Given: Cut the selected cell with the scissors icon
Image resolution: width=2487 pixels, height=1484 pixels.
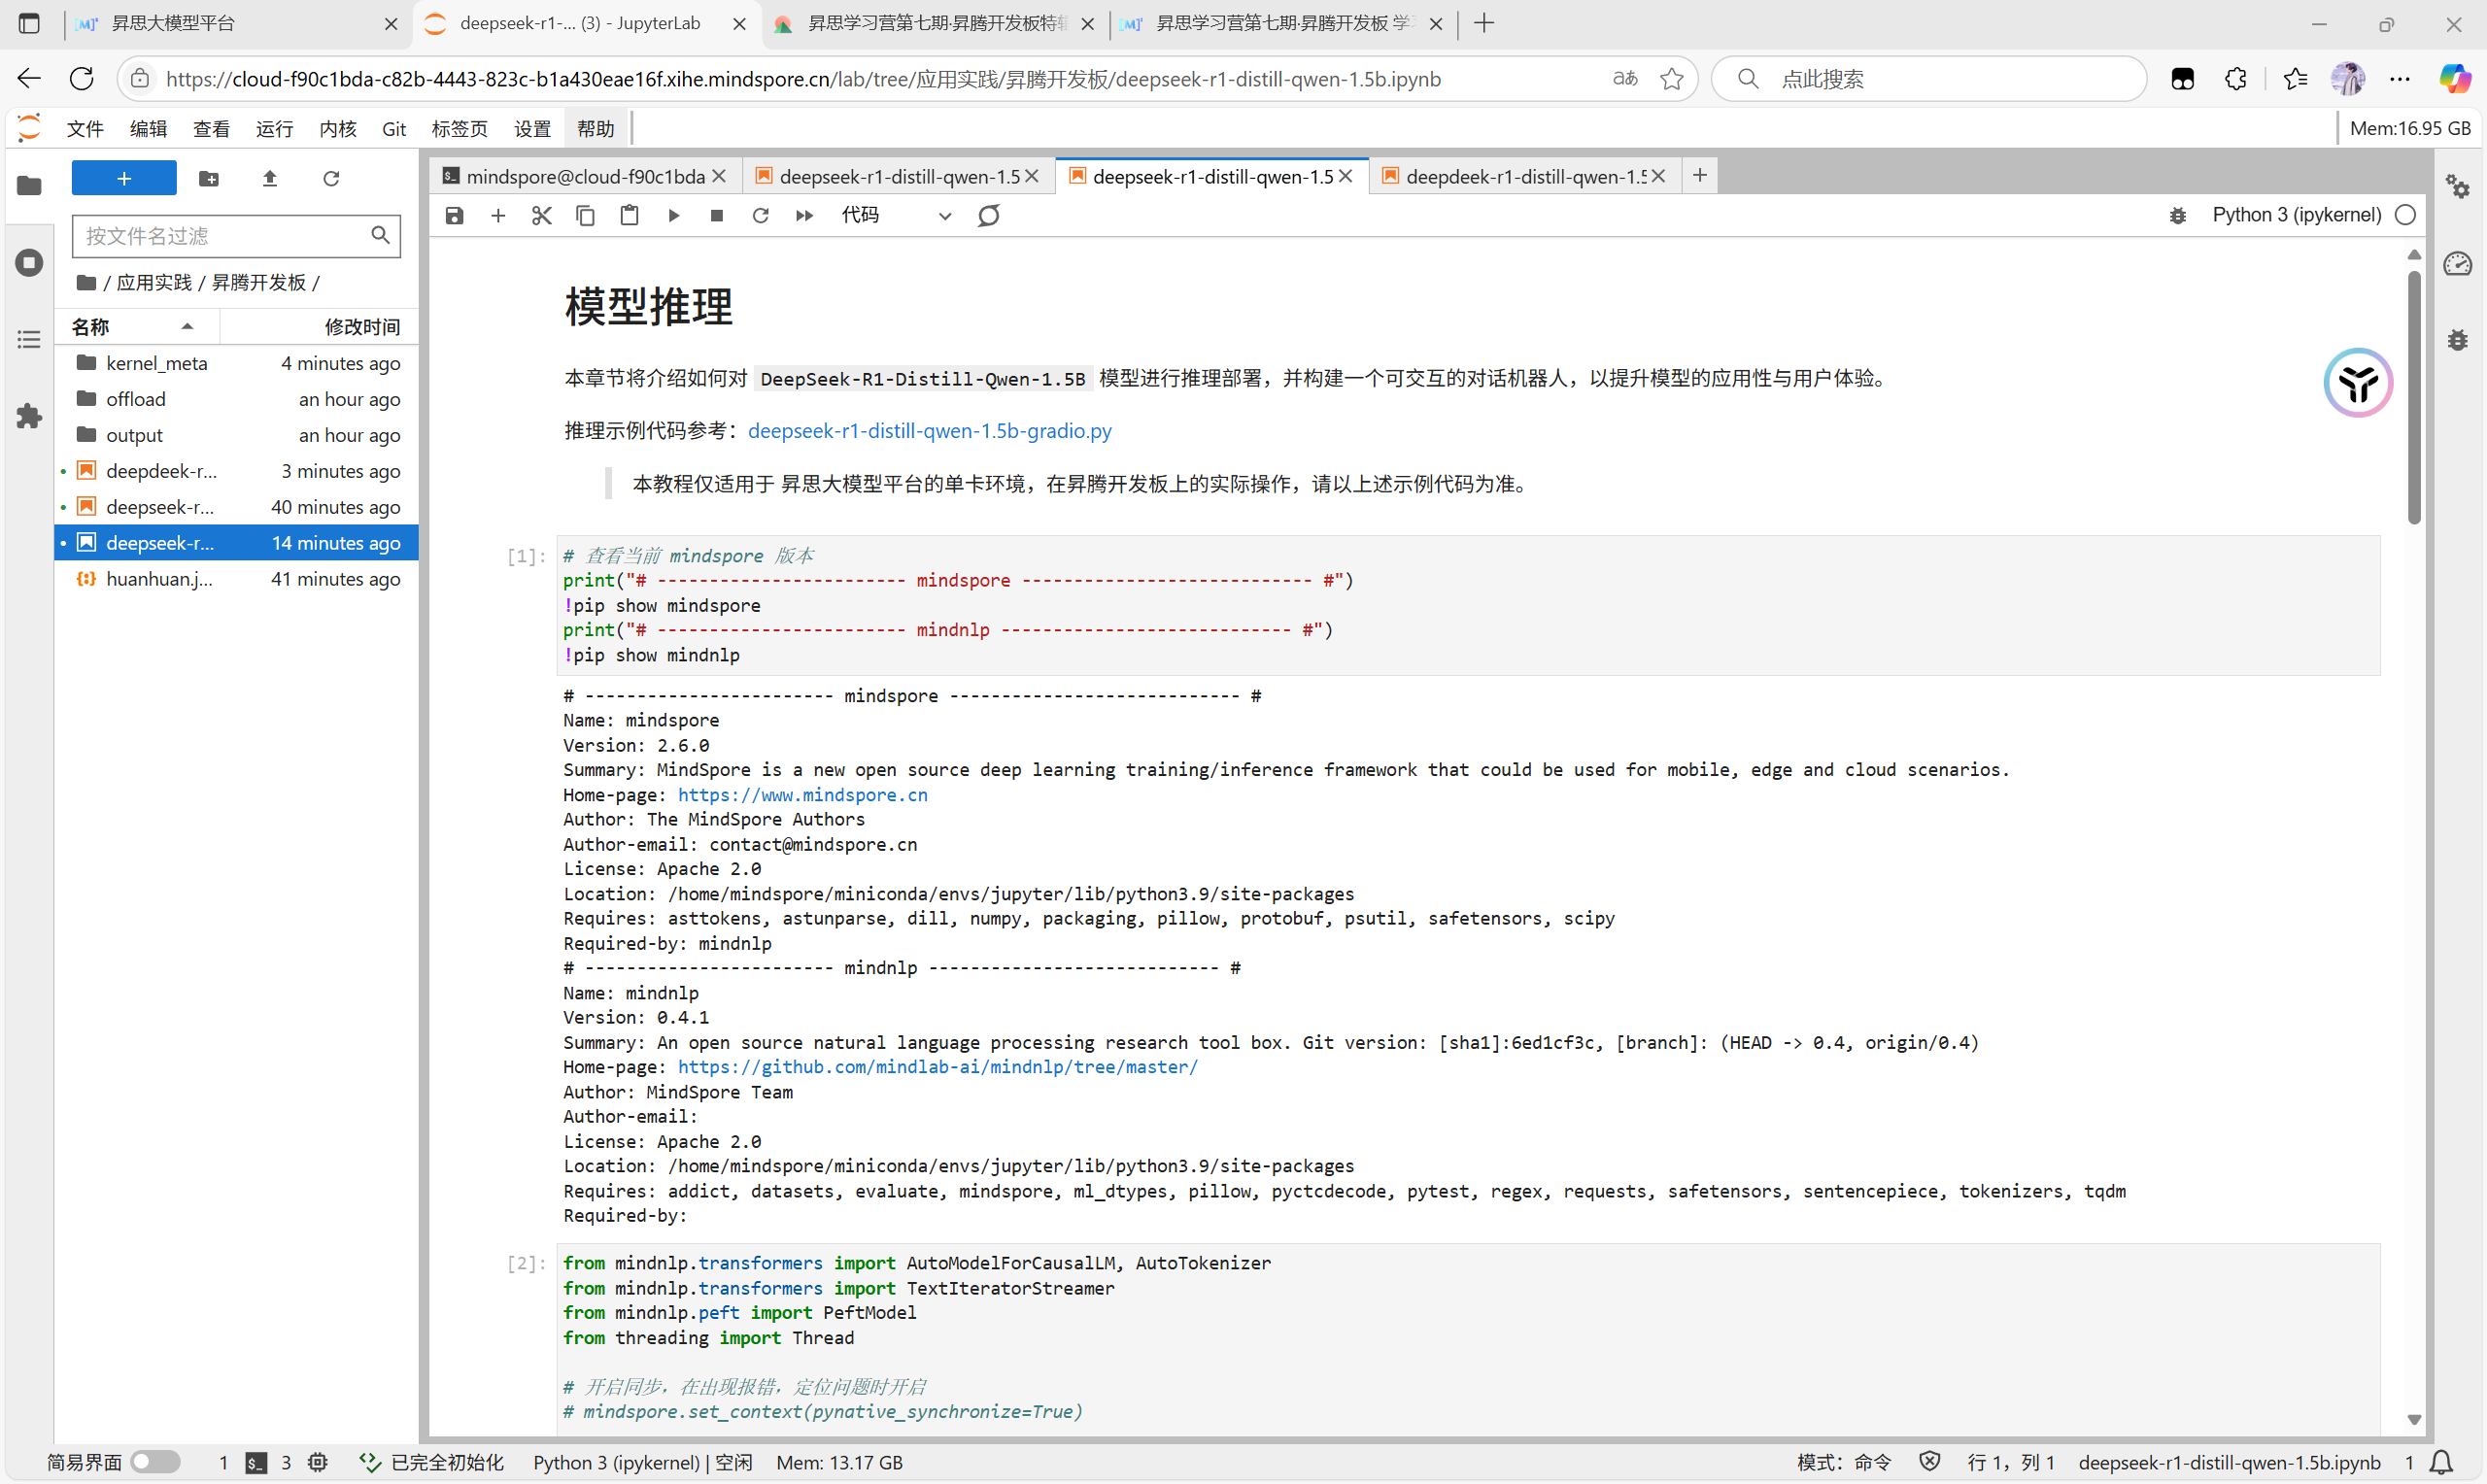Looking at the screenshot, I should (x=542, y=216).
